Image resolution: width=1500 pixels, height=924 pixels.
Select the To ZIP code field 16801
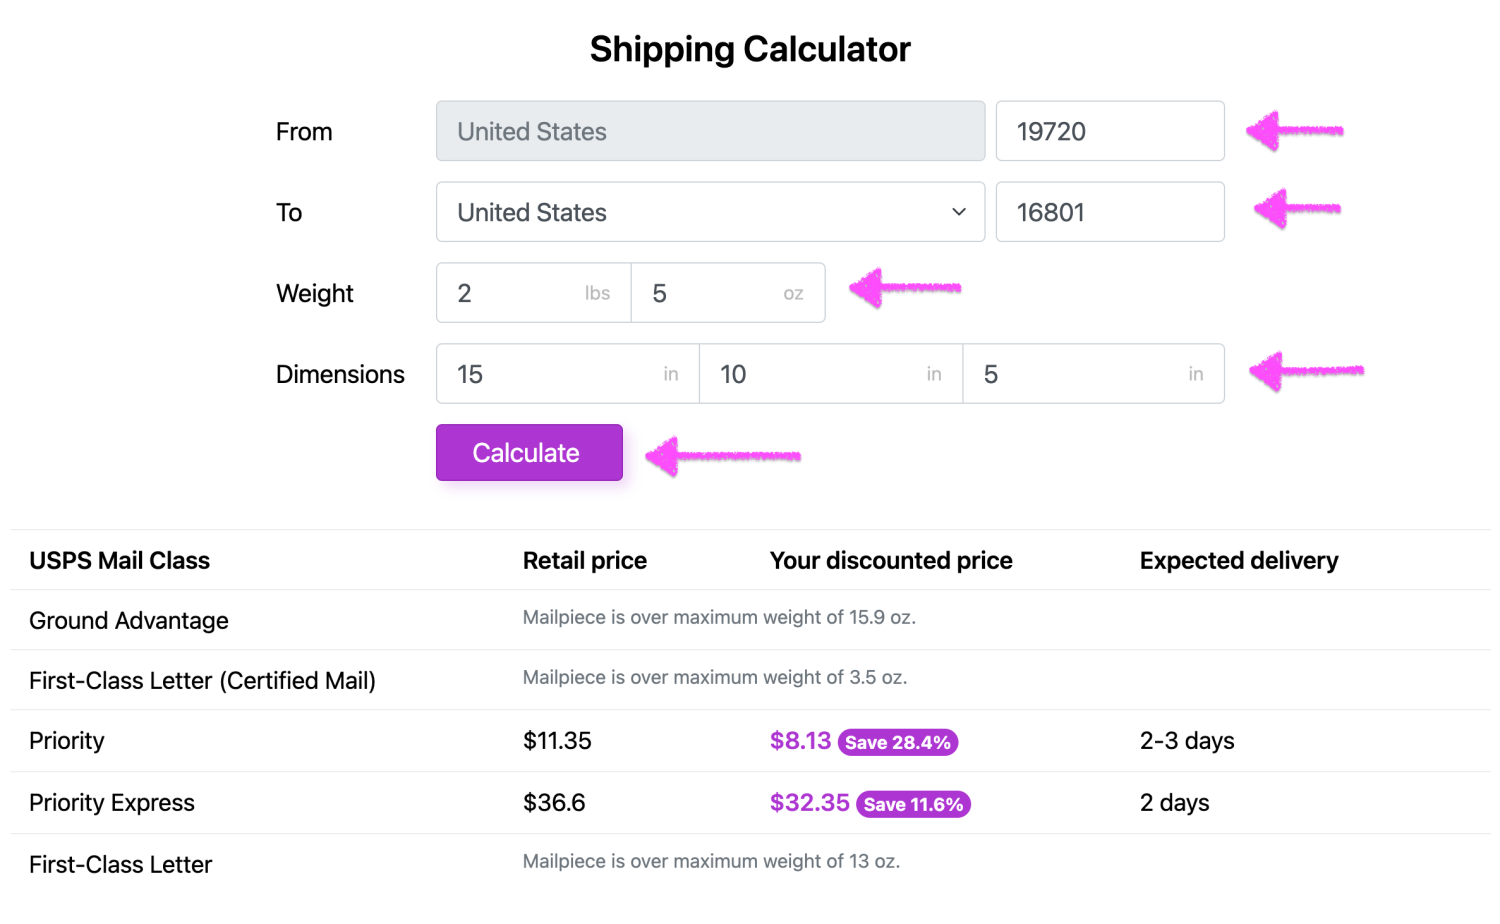click(x=1110, y=212)
